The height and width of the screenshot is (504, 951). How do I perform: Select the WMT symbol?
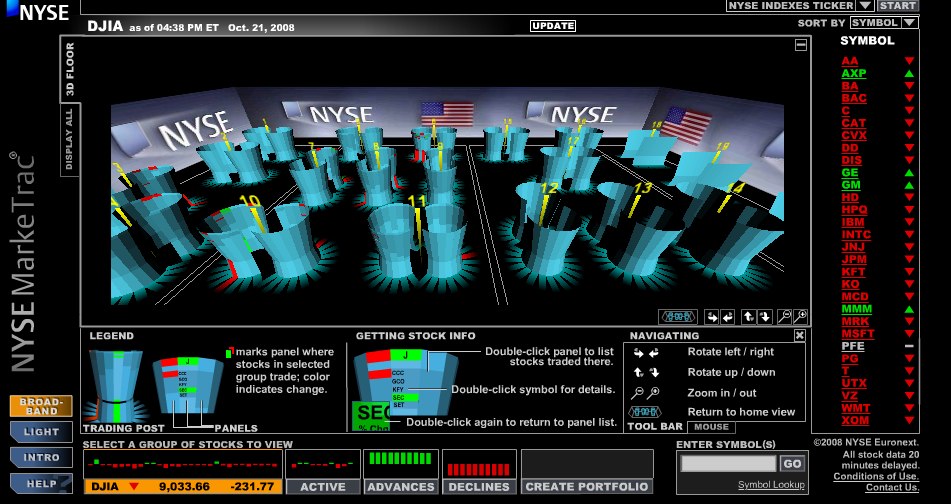coord(855,408)
